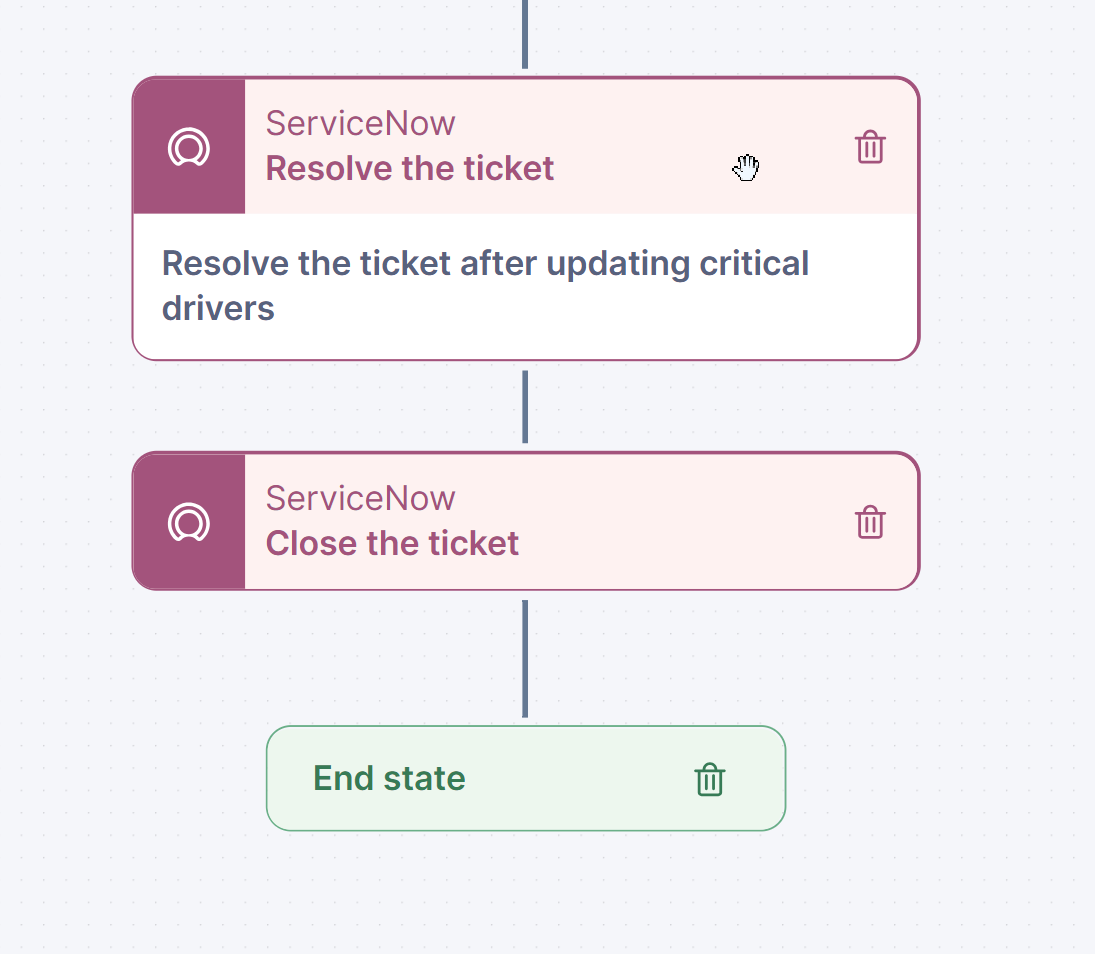Delete the Close the ticket node
Viewport: 1095px width, 954px height.
pyautogui.click(x=870, y=522)
